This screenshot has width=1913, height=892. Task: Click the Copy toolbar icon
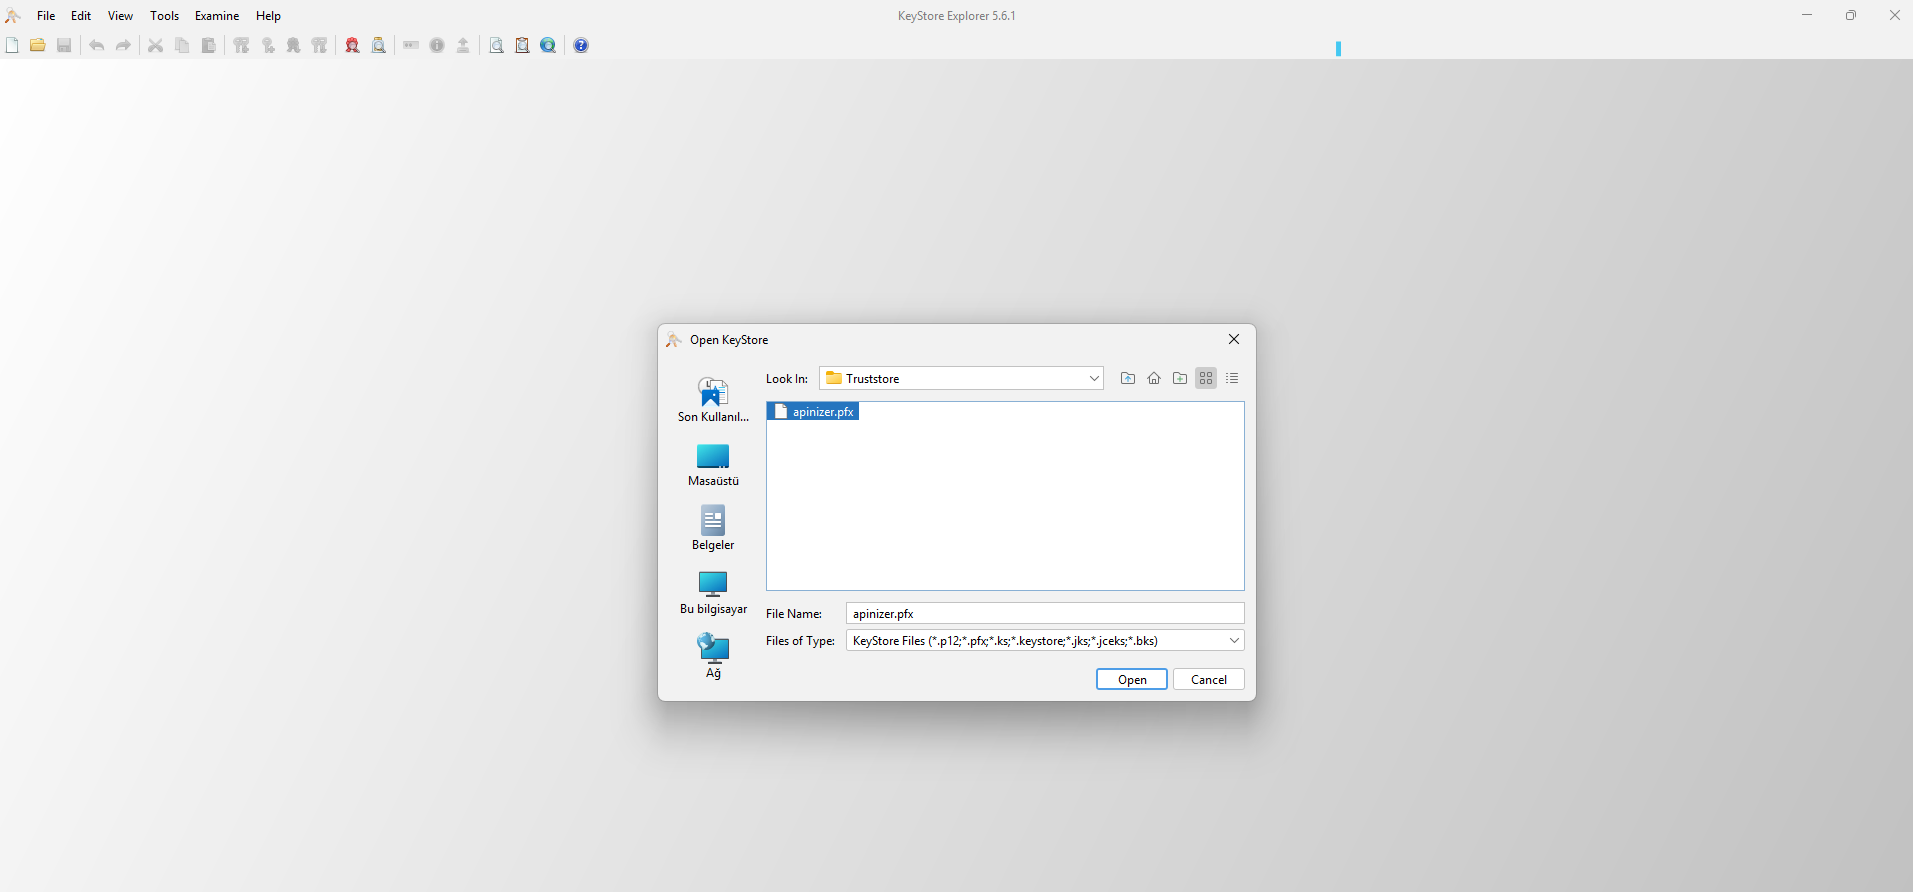[x=182, y=45]
